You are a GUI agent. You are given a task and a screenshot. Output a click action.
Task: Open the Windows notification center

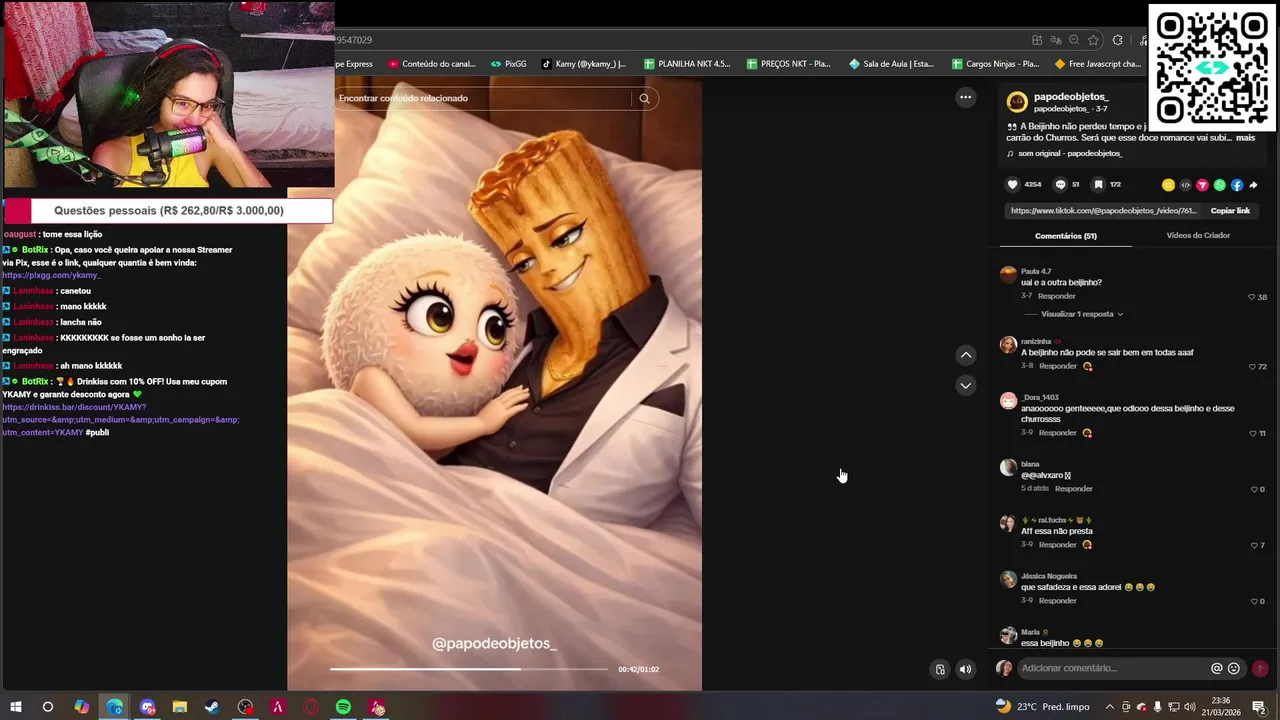[x=1258, y=707]
